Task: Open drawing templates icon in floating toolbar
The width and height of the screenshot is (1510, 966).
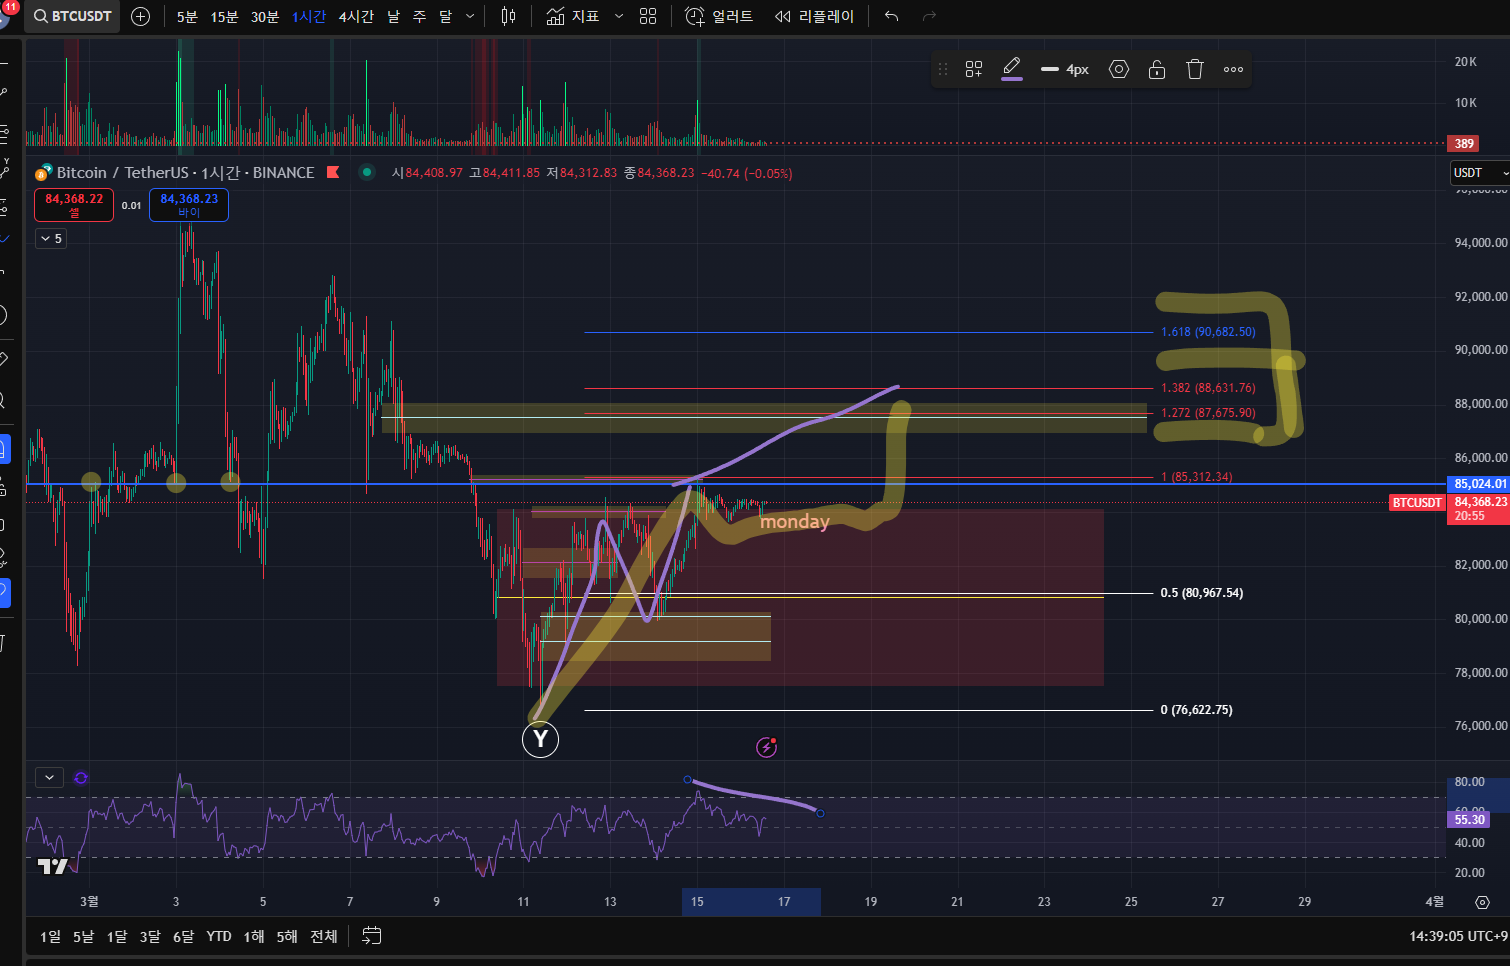Action: [974, 69]
